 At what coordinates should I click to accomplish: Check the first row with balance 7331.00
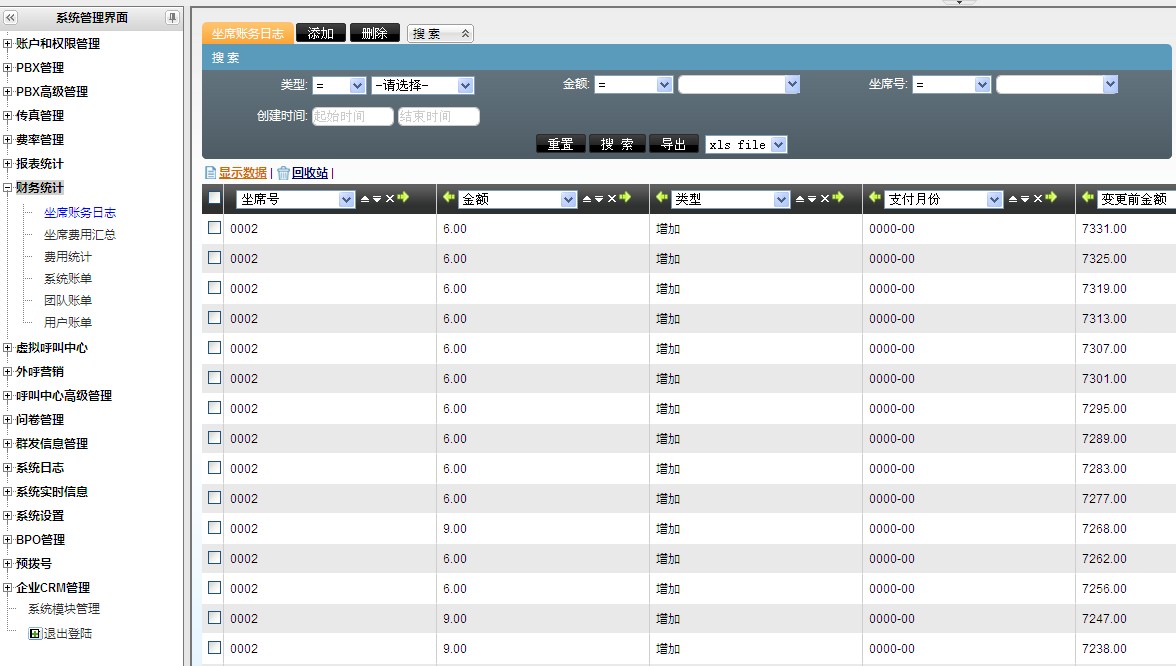214,228
